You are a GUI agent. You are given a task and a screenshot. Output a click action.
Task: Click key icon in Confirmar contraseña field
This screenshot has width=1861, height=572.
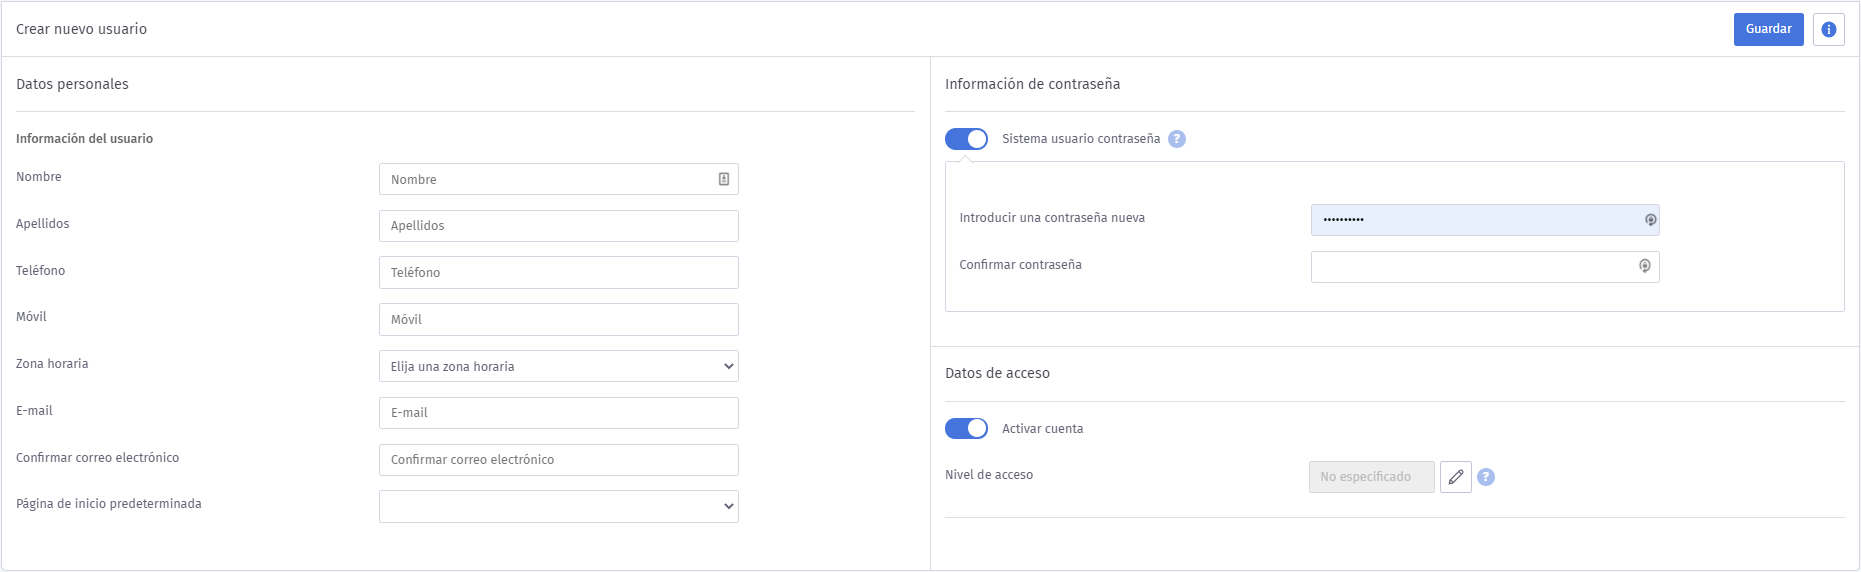pyautogui.click(x=1645, y=266)
